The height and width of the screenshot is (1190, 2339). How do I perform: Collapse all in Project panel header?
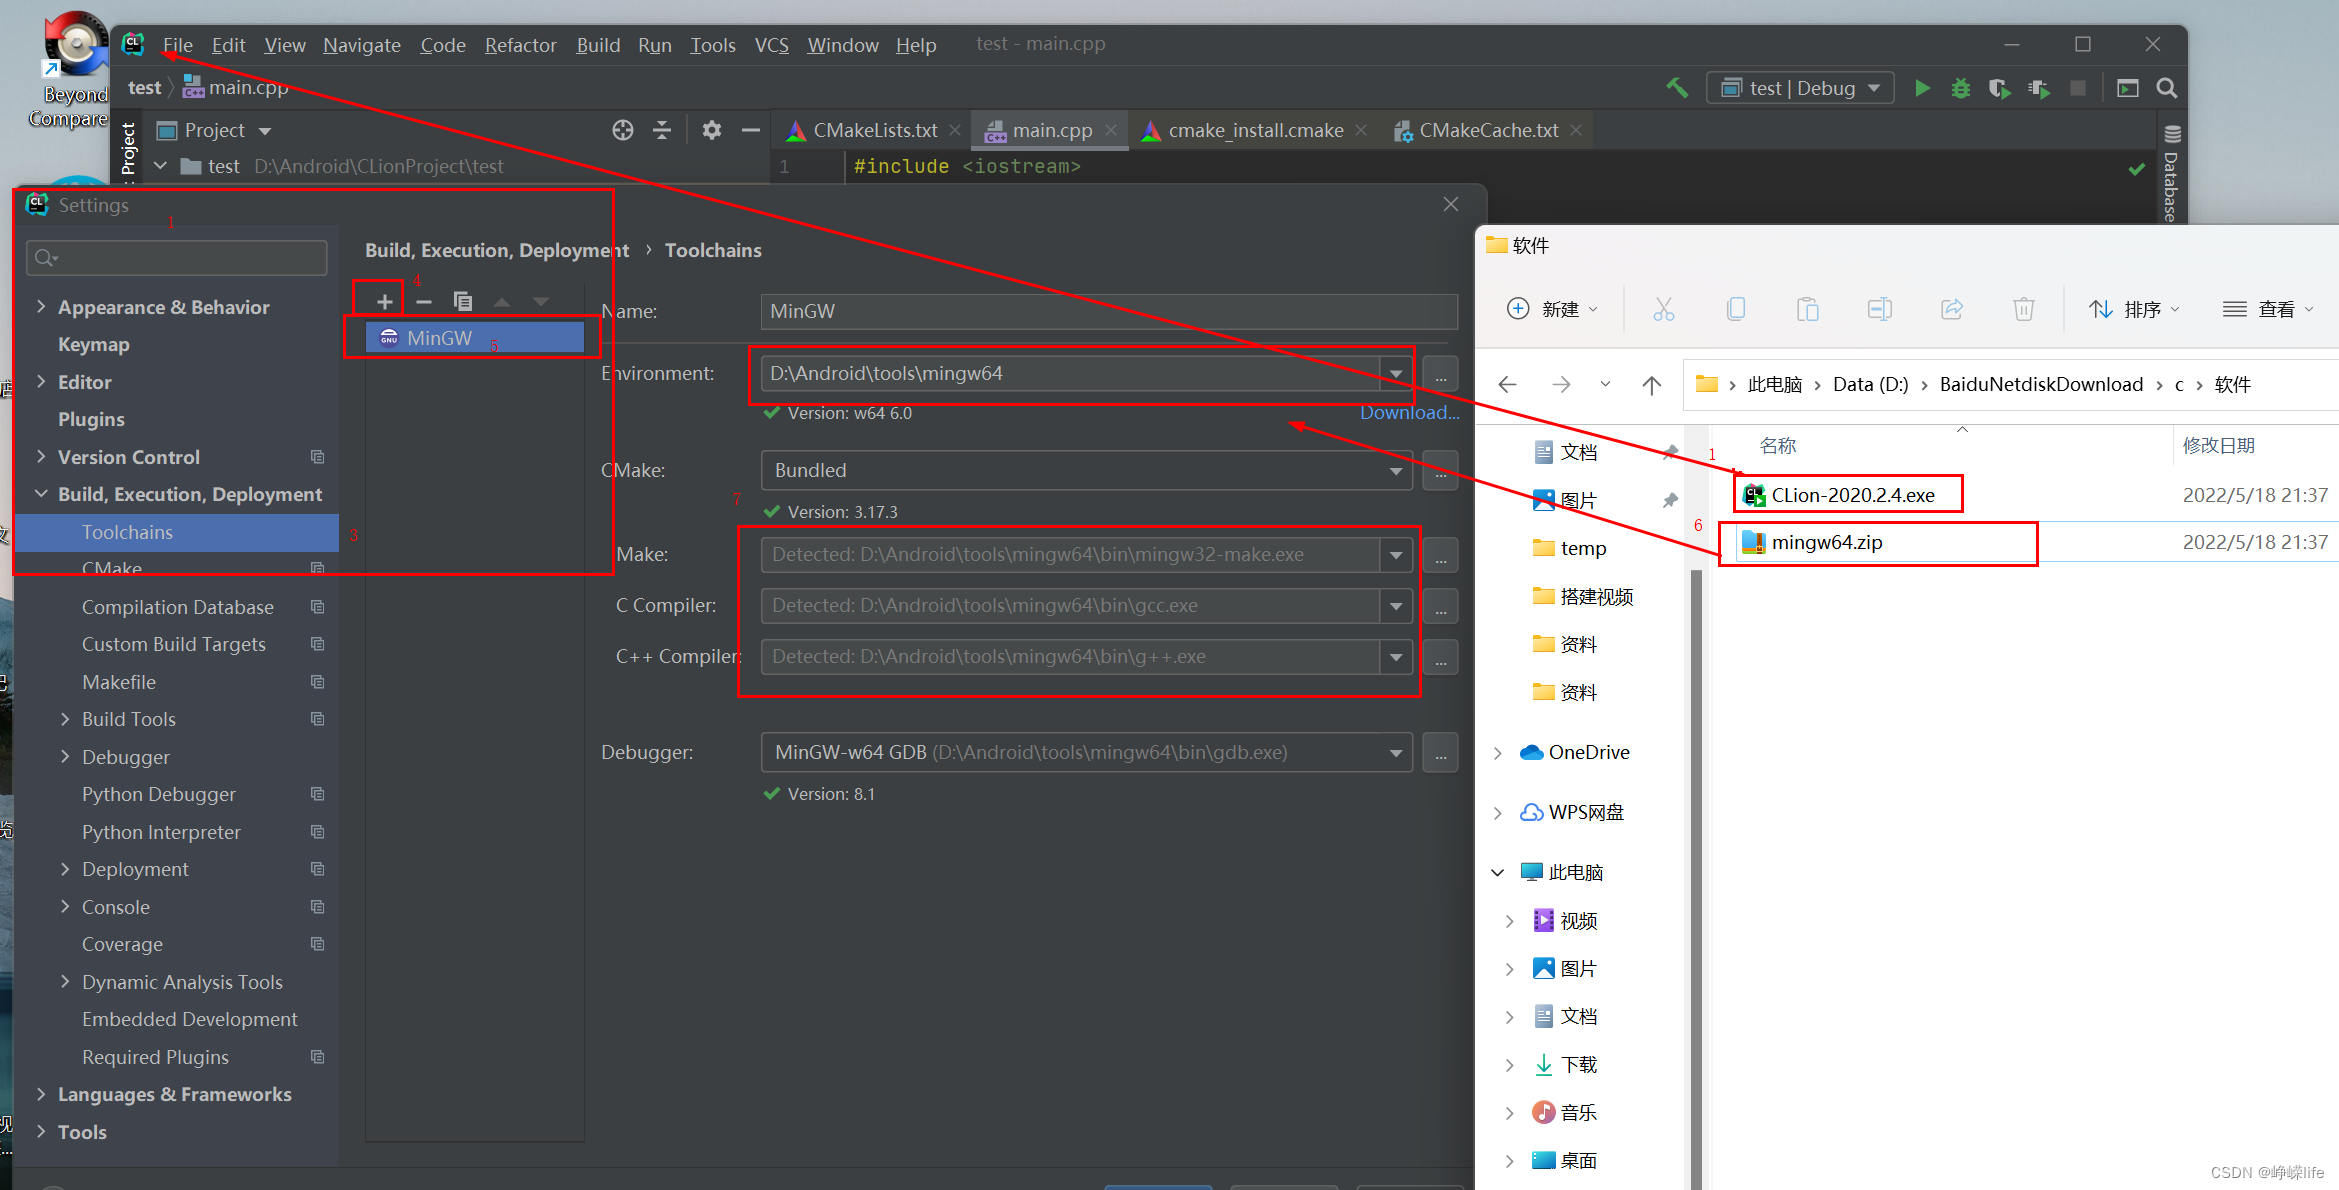click(662, 130)
